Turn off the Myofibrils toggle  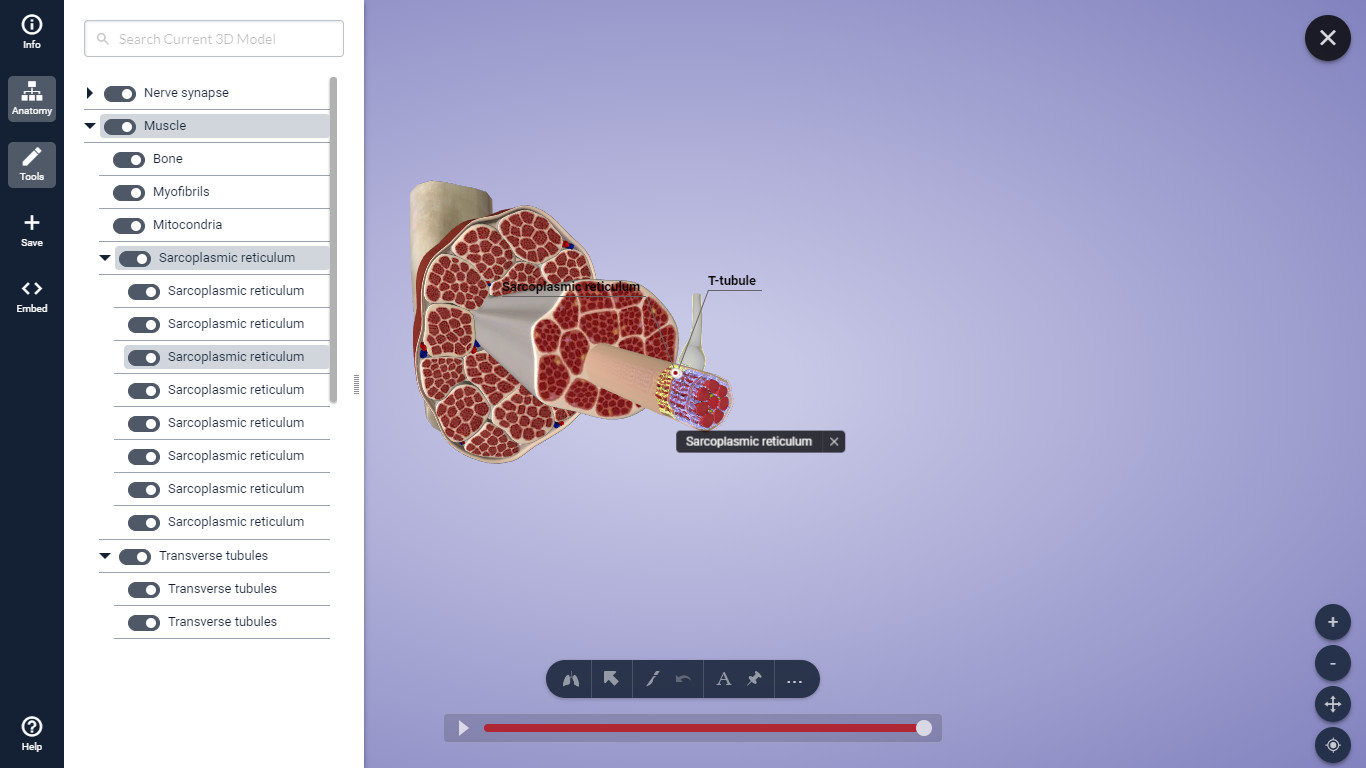(129, 192)
